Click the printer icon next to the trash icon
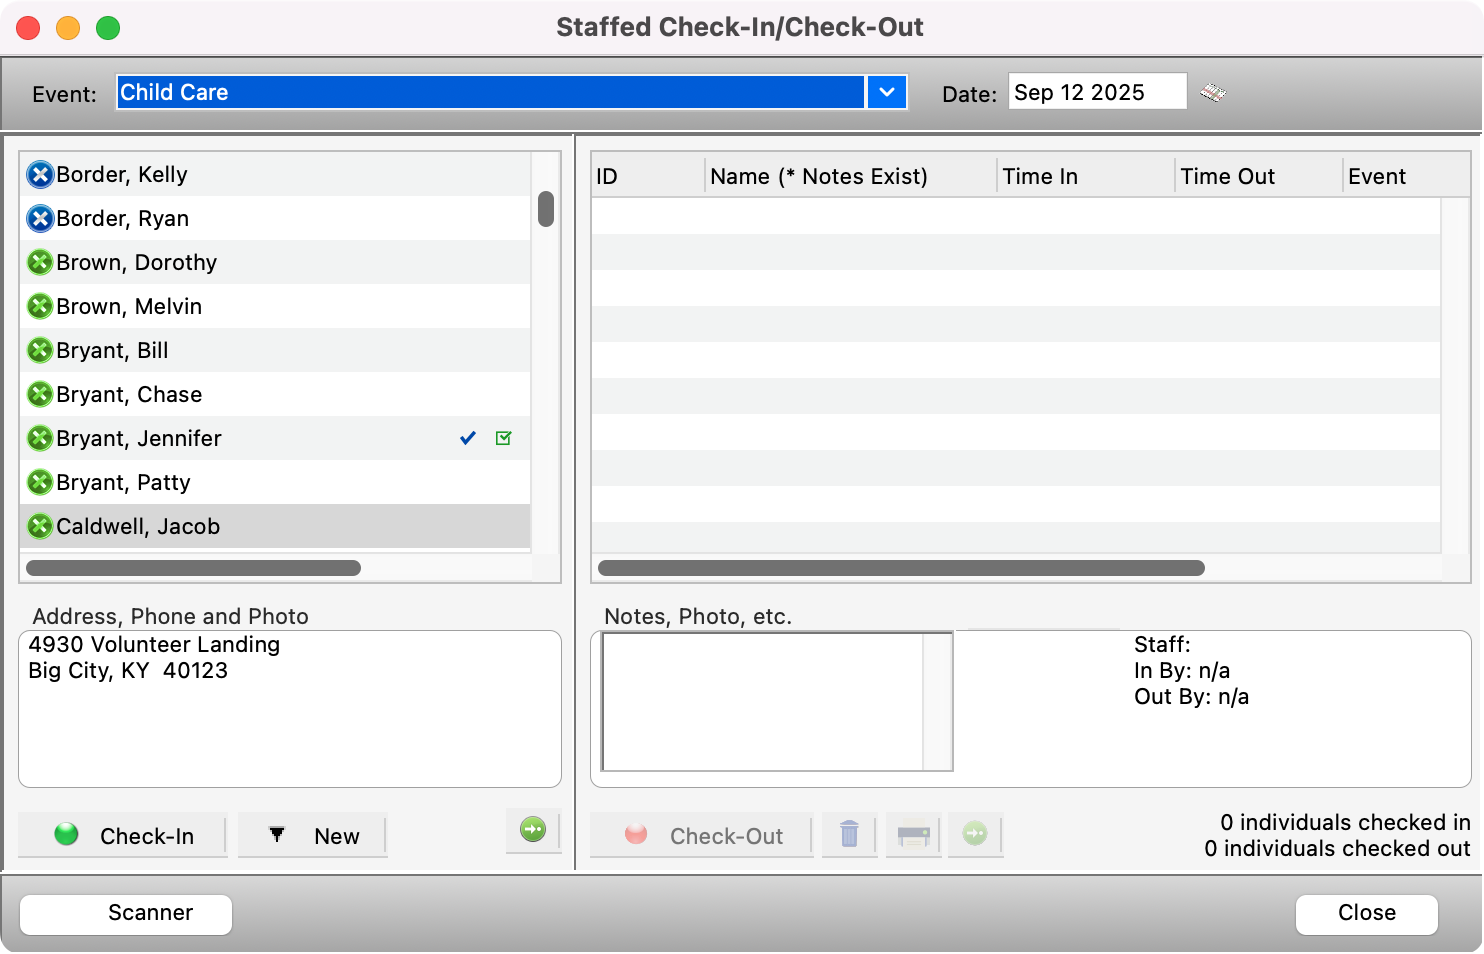Viewport: 1484px width, 954px height. coord(912,835)
